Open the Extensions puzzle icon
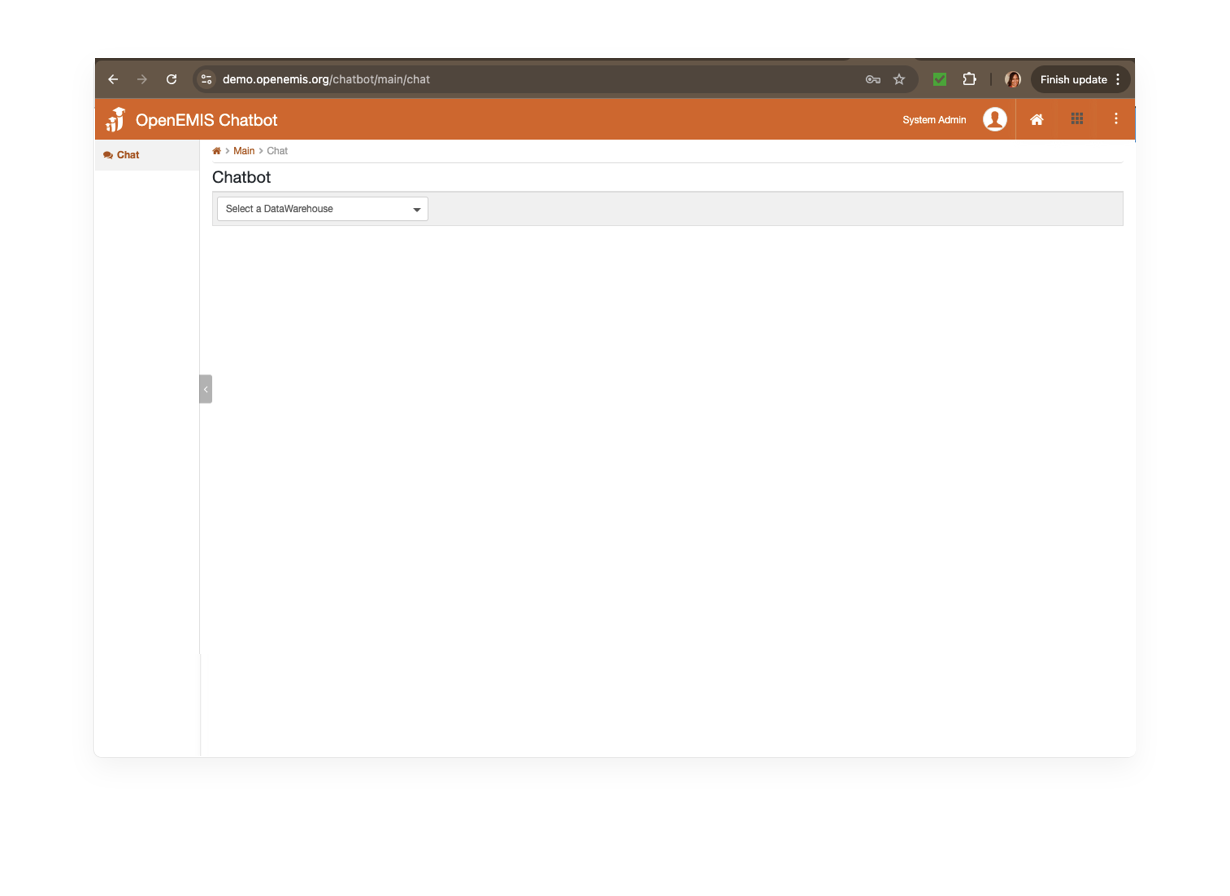 pyautogui.click(x=969, y=79)
